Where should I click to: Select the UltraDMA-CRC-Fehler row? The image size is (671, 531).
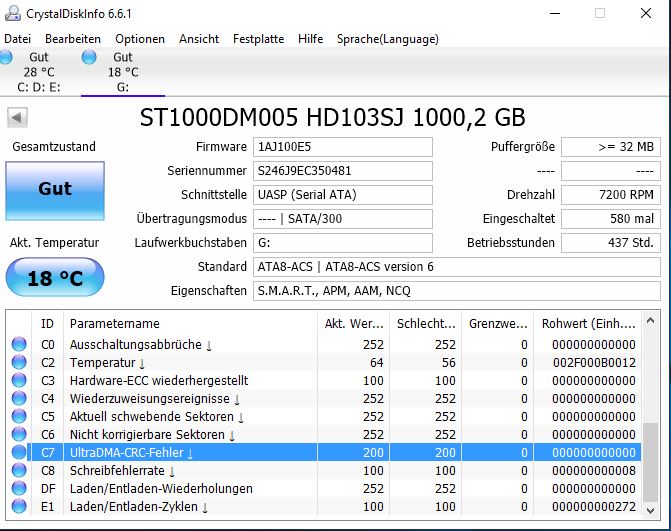[x=324, y=452]
